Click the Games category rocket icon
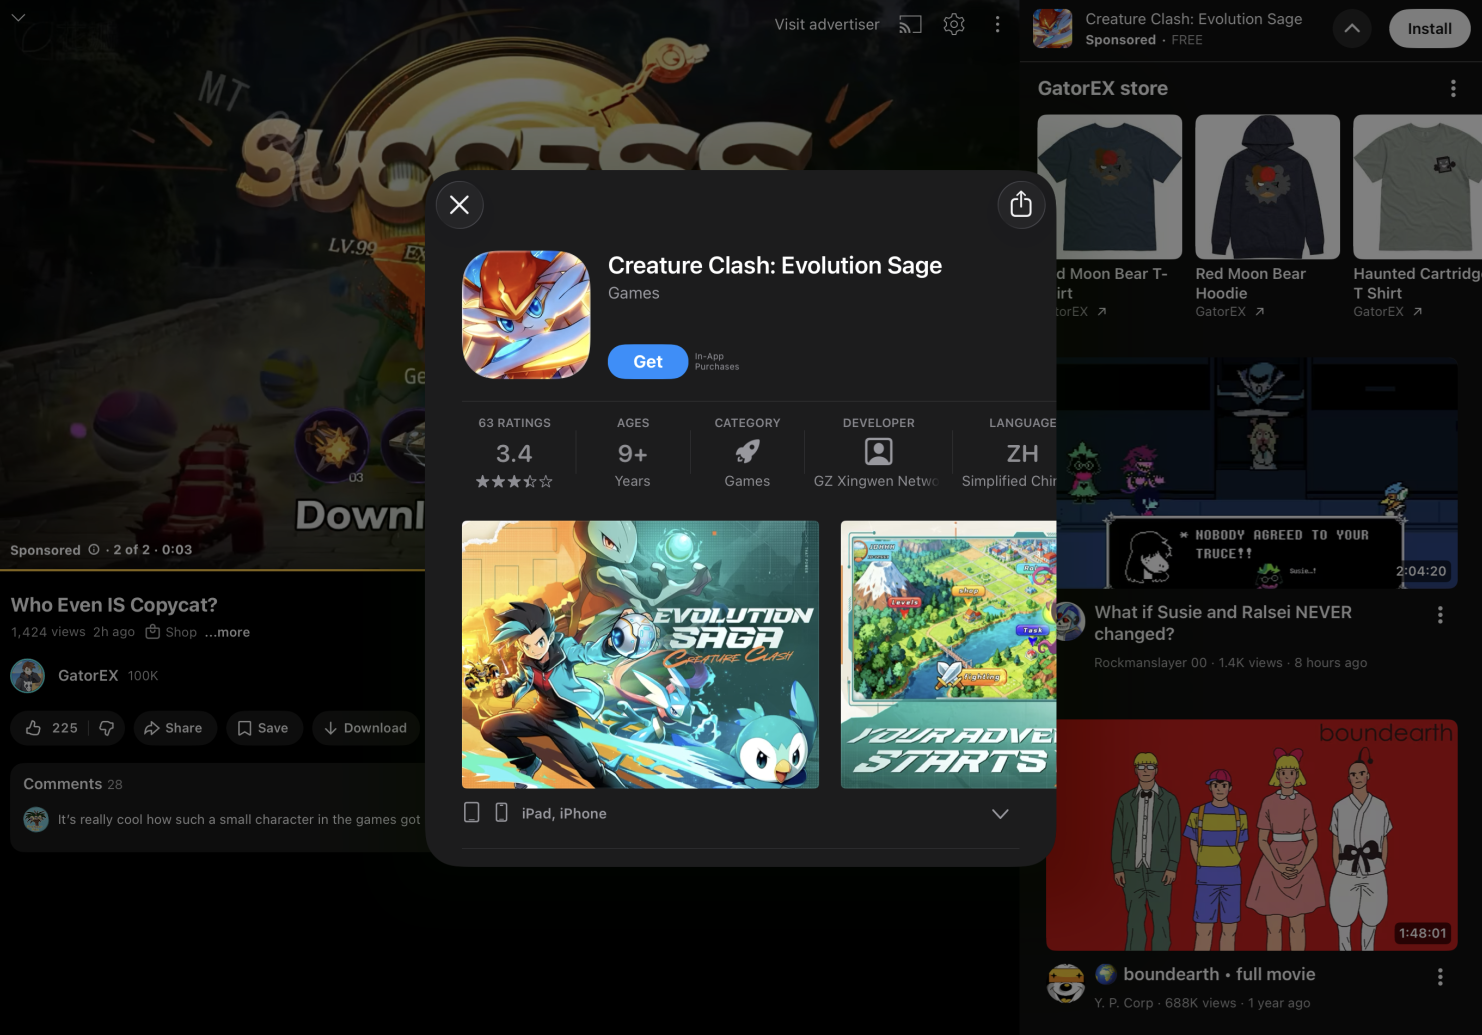The width and height of the screenshot is (1482, 1035). (747, 452)
